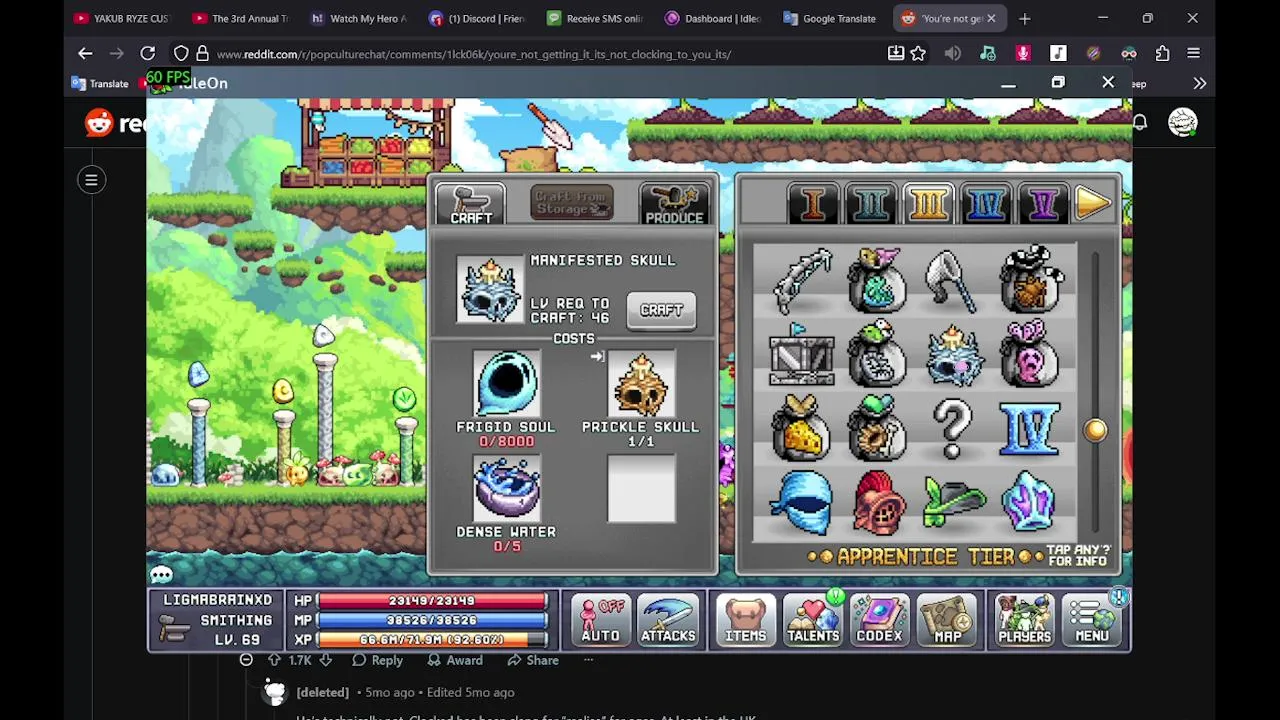Advance to next tiers with yellow arrow
1280x720 pixels.
pyautogui.click(x=1094, y=204)
